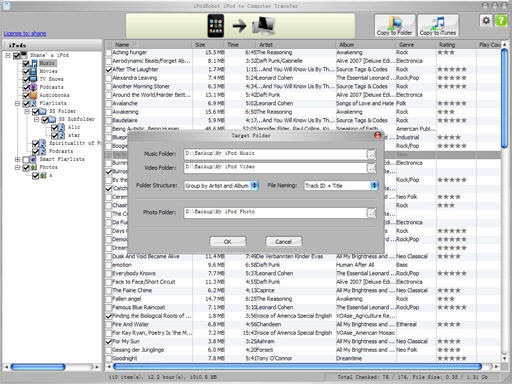The height and width of the screenshot is (384, 512).
Task: Select the Everybody Knows track row
Action: (303, 273)
